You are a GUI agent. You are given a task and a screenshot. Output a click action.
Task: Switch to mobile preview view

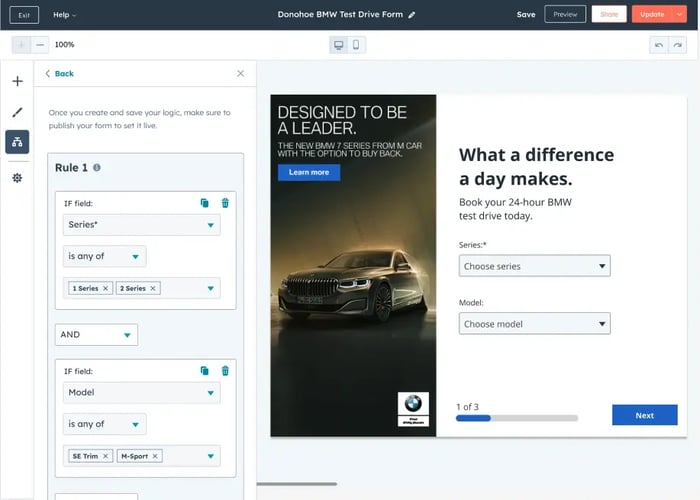(356, 45)
